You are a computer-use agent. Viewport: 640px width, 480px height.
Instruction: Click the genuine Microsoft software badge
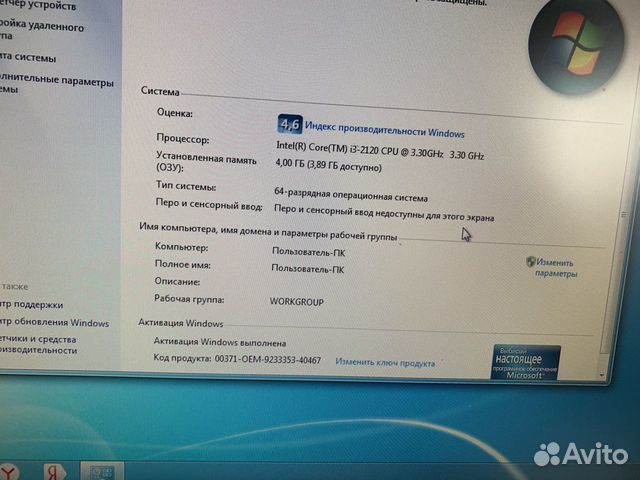pyautogui.click(x=526, y=362)
